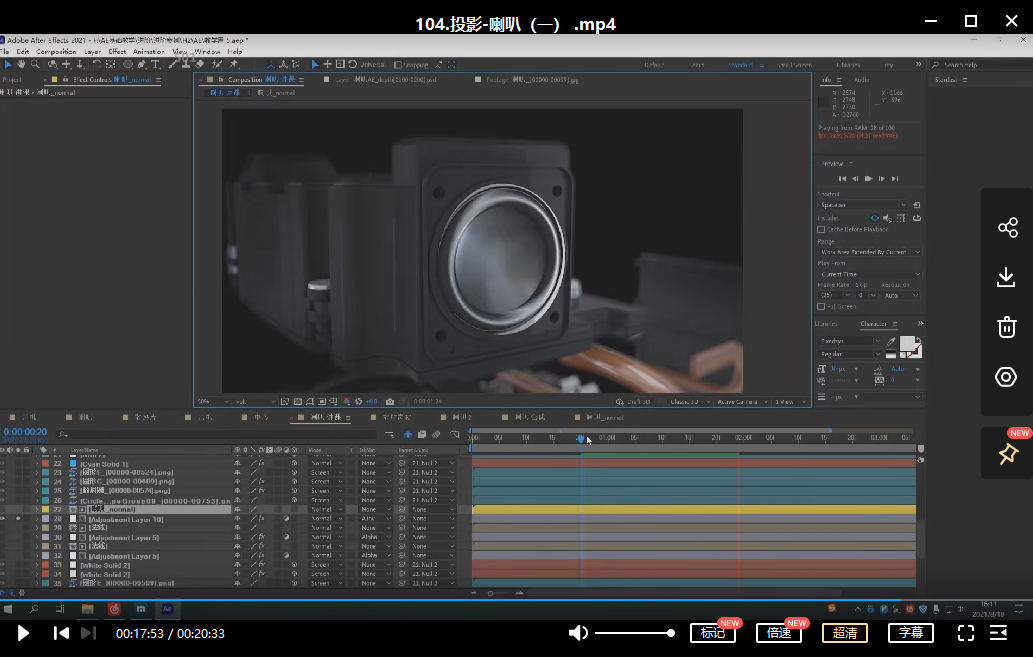Click the snapshot camera icon below viewer
This screenshot has height=657, width=1033.
389,401
